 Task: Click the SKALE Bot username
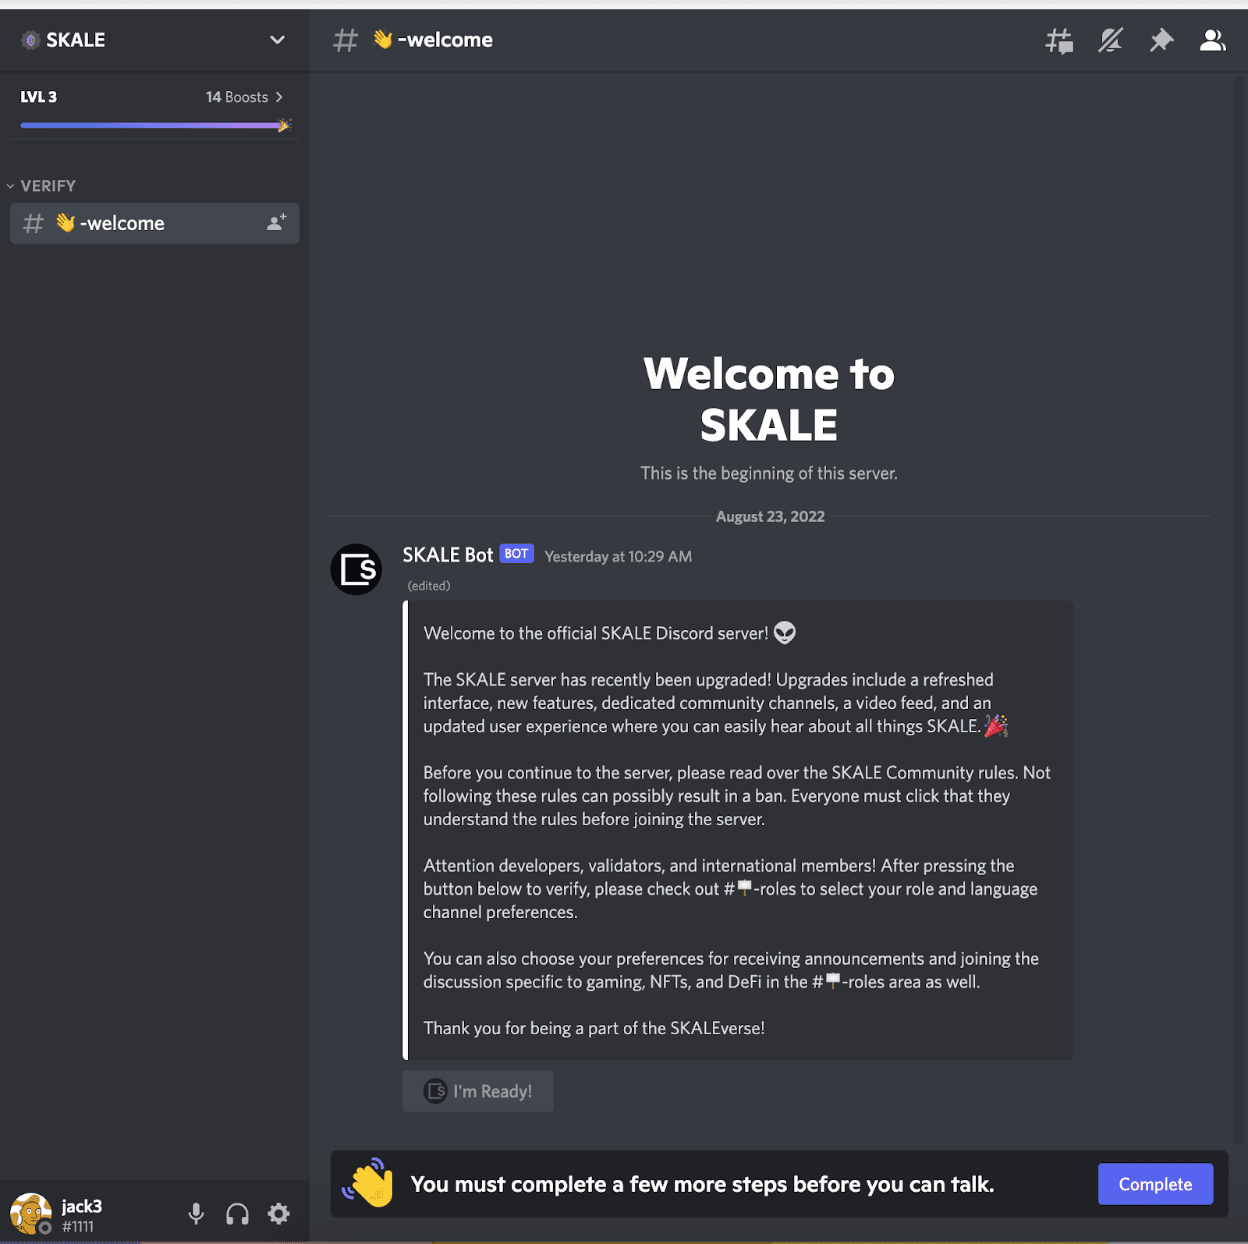pos(447,555)
